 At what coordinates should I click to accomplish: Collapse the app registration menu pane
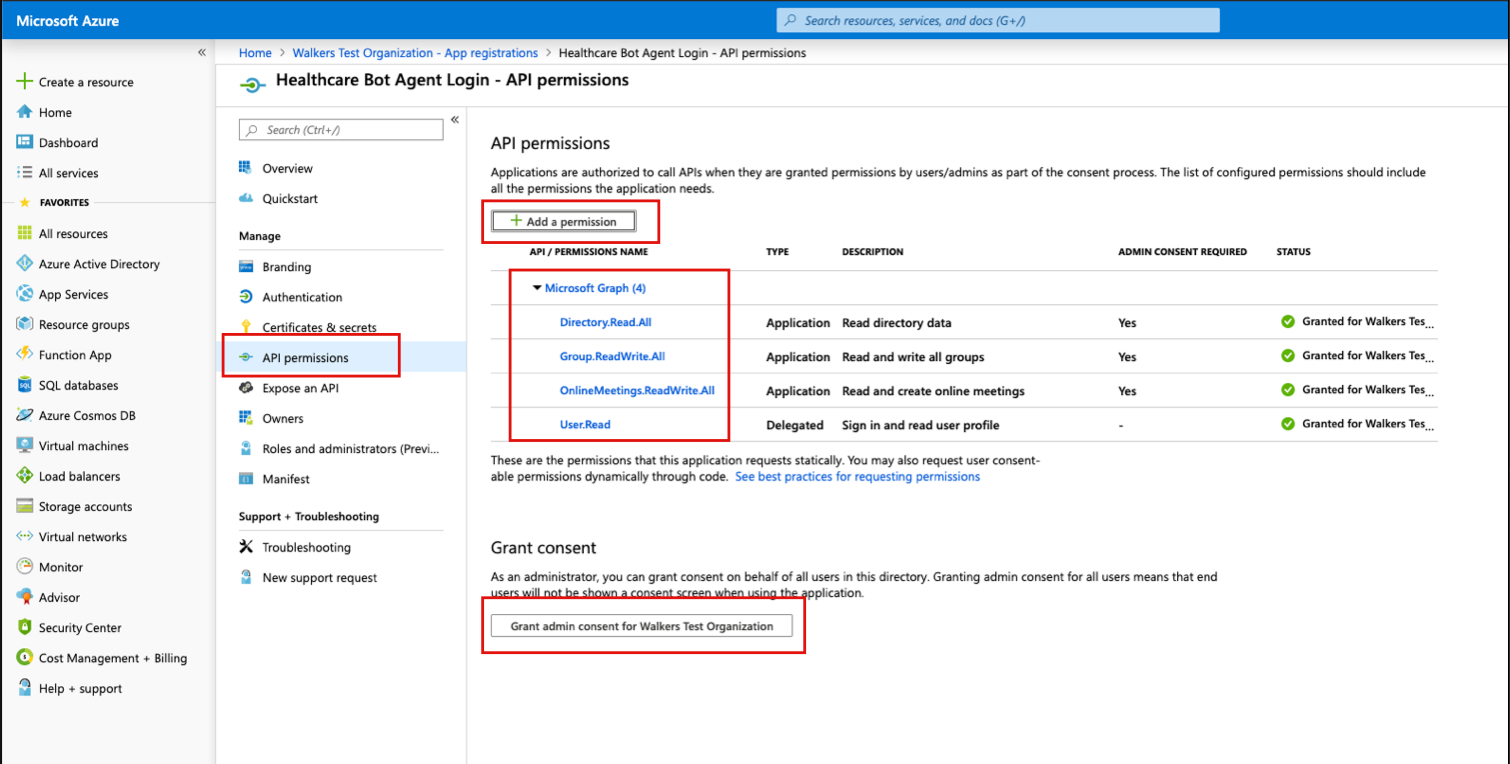pyautogui.click(x=455, y=118)
